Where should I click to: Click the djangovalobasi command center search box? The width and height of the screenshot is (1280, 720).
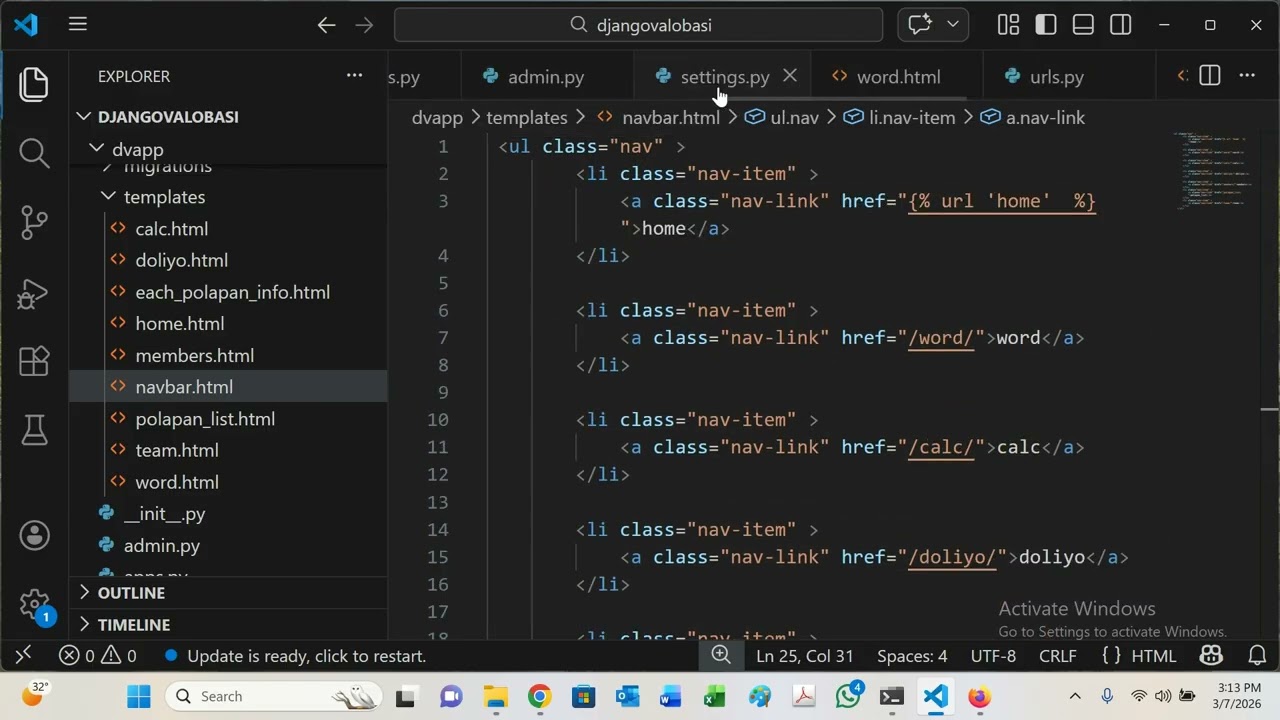[639, 25]
